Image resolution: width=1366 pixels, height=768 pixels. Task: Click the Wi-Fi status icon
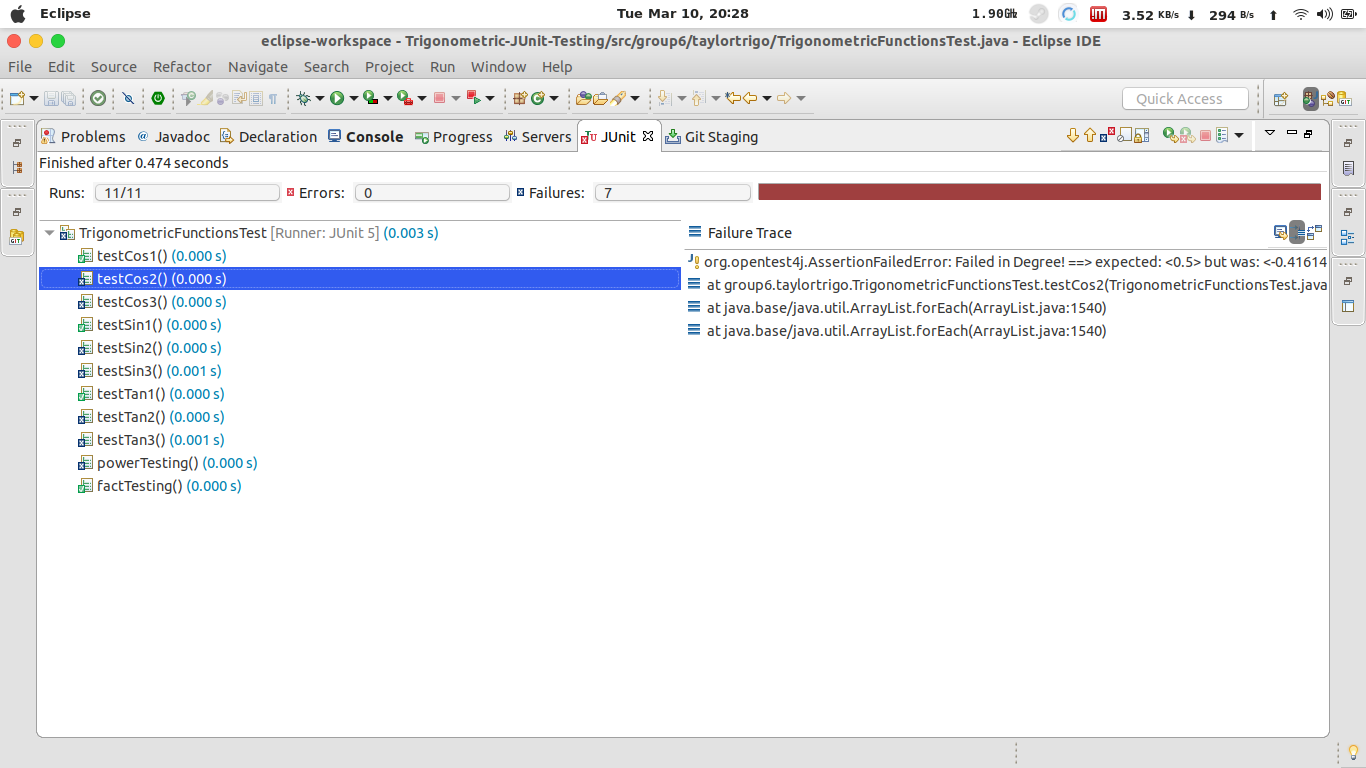[1300, 14]
